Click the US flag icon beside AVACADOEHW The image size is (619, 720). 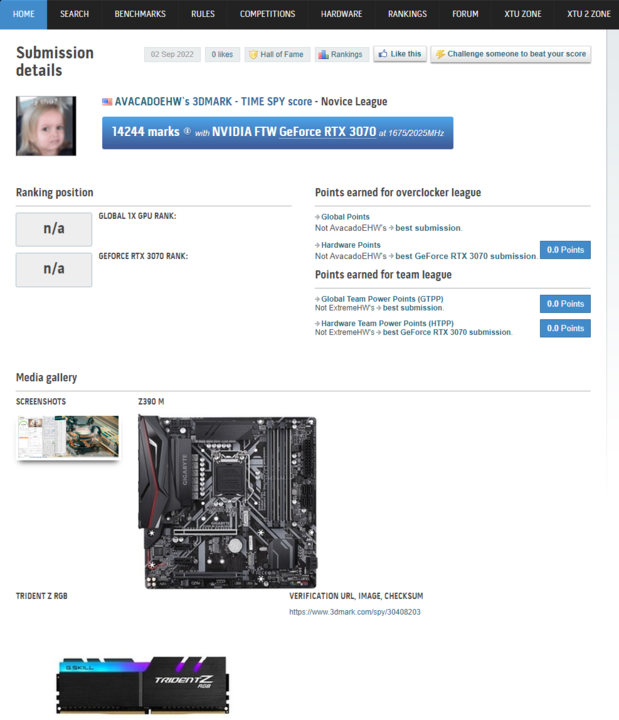107,102
